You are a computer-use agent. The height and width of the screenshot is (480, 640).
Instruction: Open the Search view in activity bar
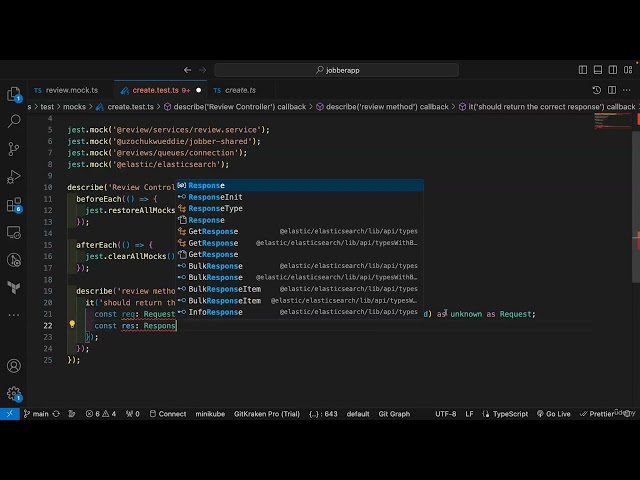(14, 121)
